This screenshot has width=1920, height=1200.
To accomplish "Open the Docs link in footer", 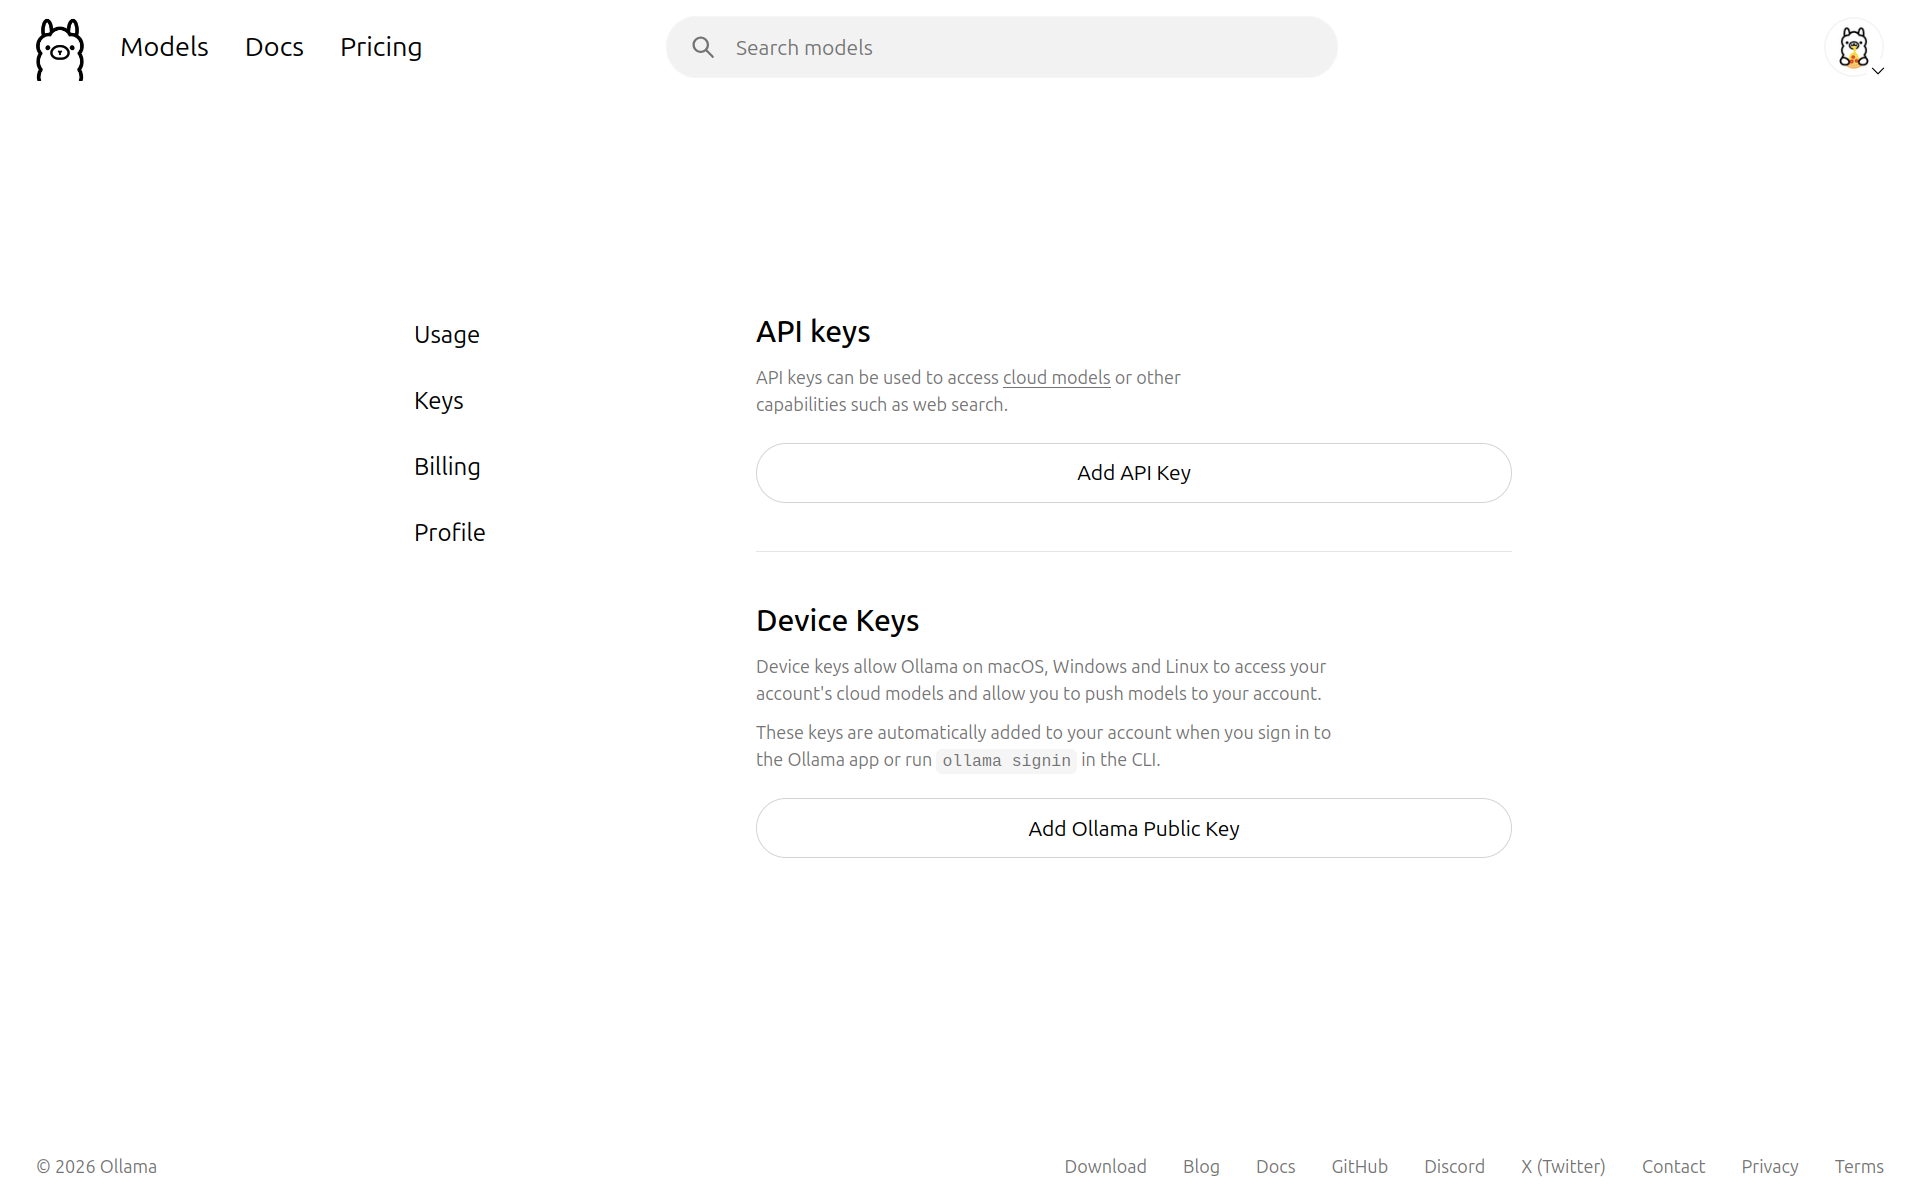I will click(x=1275, y=1166).
